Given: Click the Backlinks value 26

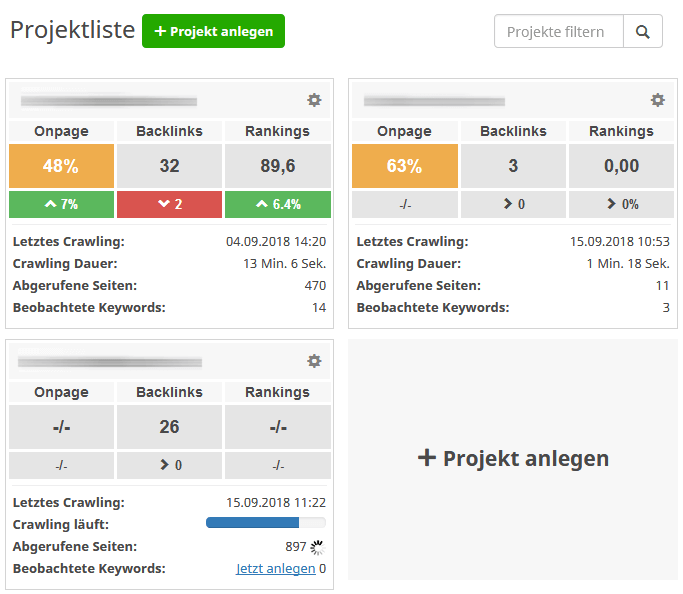Looking at the screenshot, I should [x=169, y=427].
